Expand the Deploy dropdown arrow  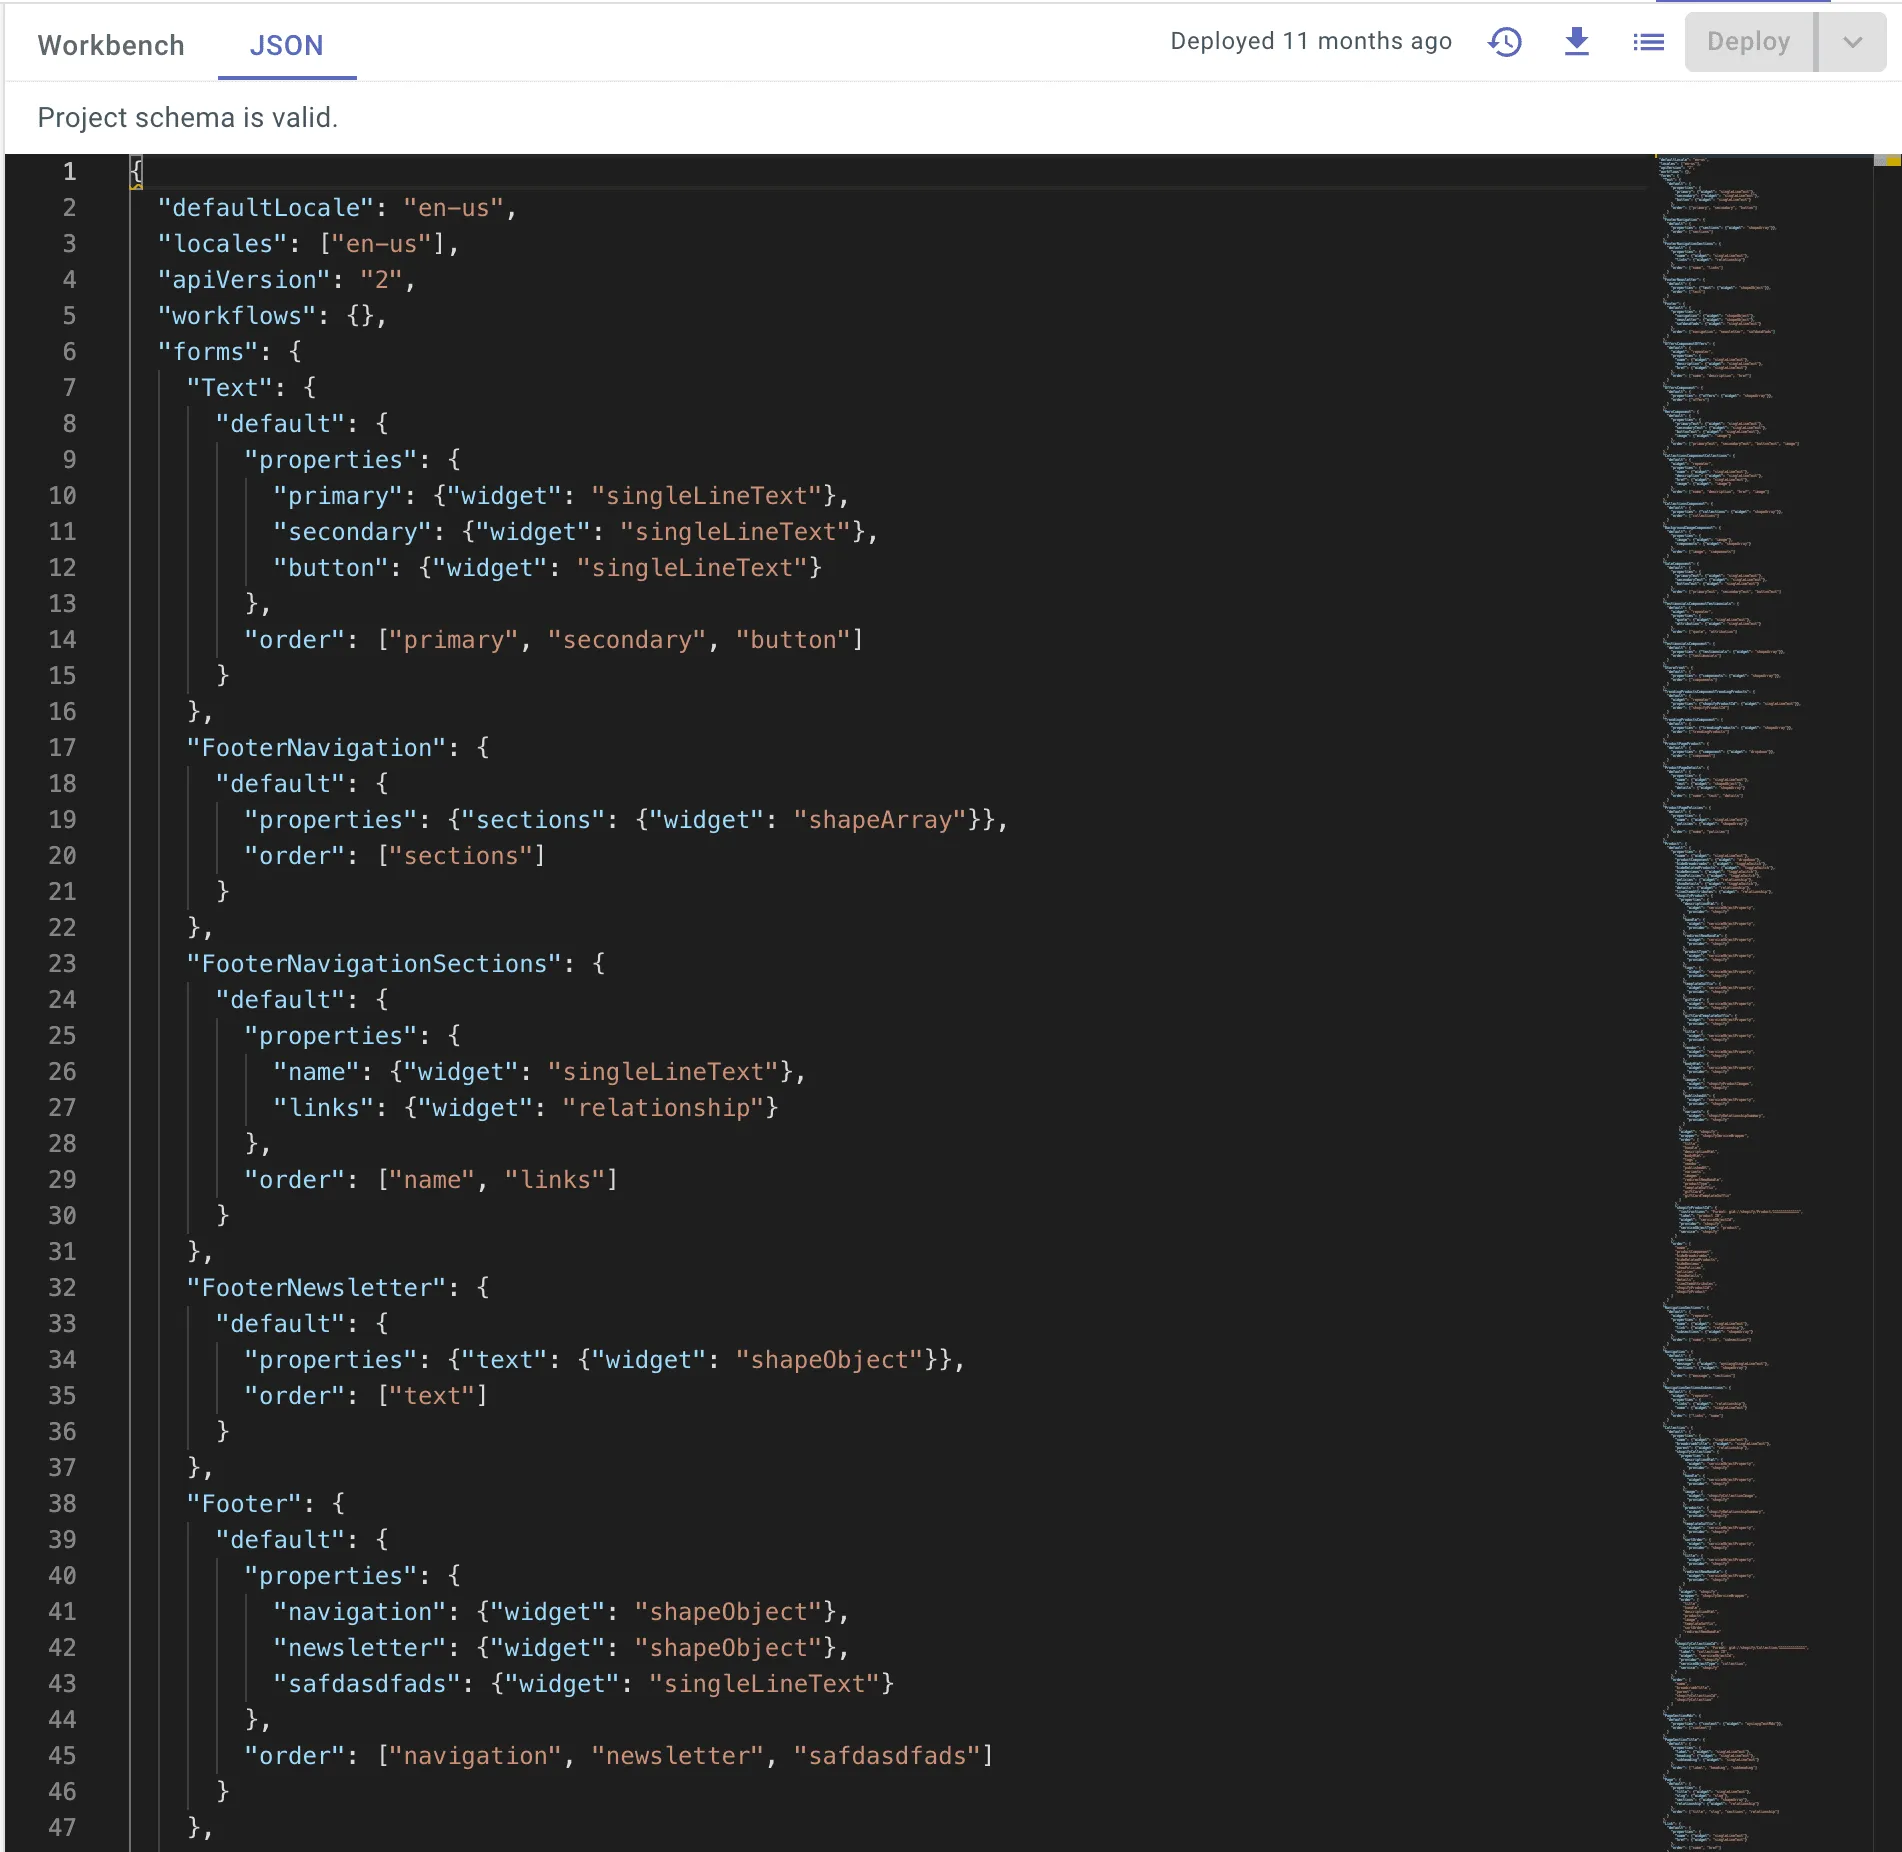[x=1852, y=42]
